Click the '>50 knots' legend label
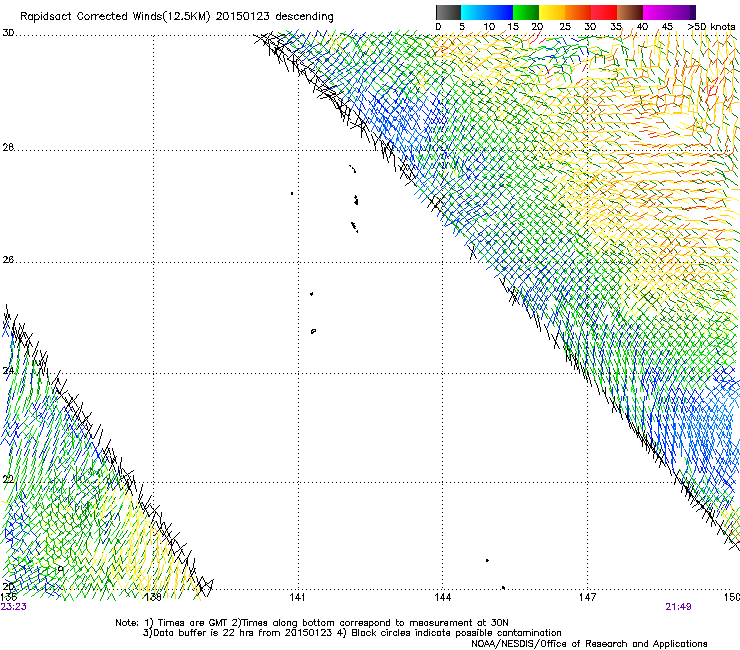Viewport: 740px width, 650px height. (x=711, y=27)
